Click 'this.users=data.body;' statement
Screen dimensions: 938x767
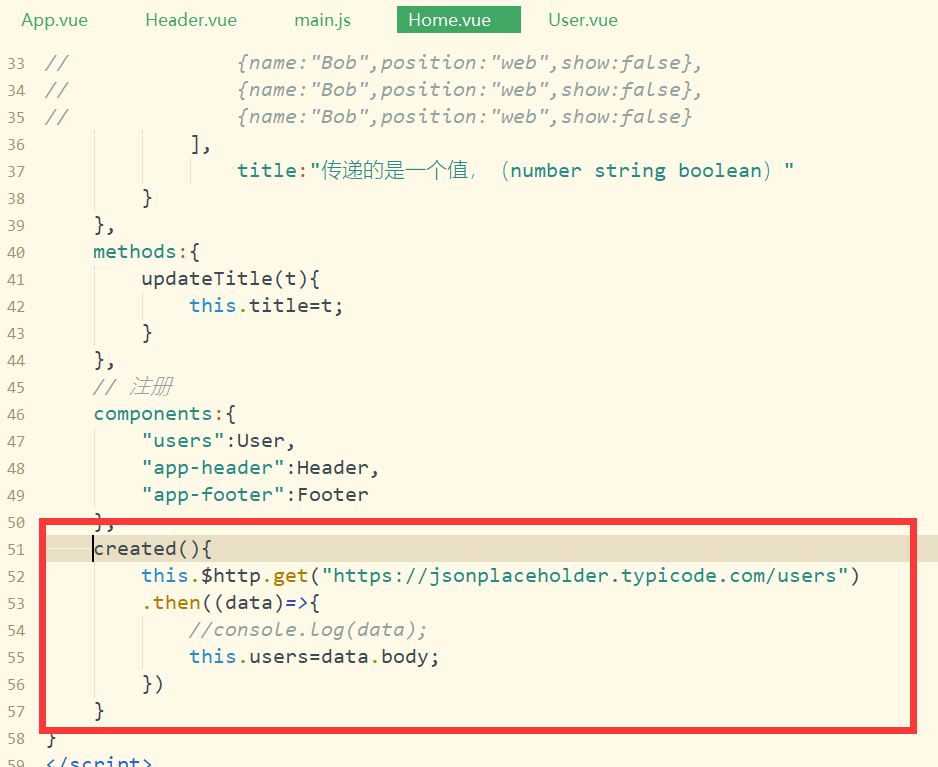[314, 657]
